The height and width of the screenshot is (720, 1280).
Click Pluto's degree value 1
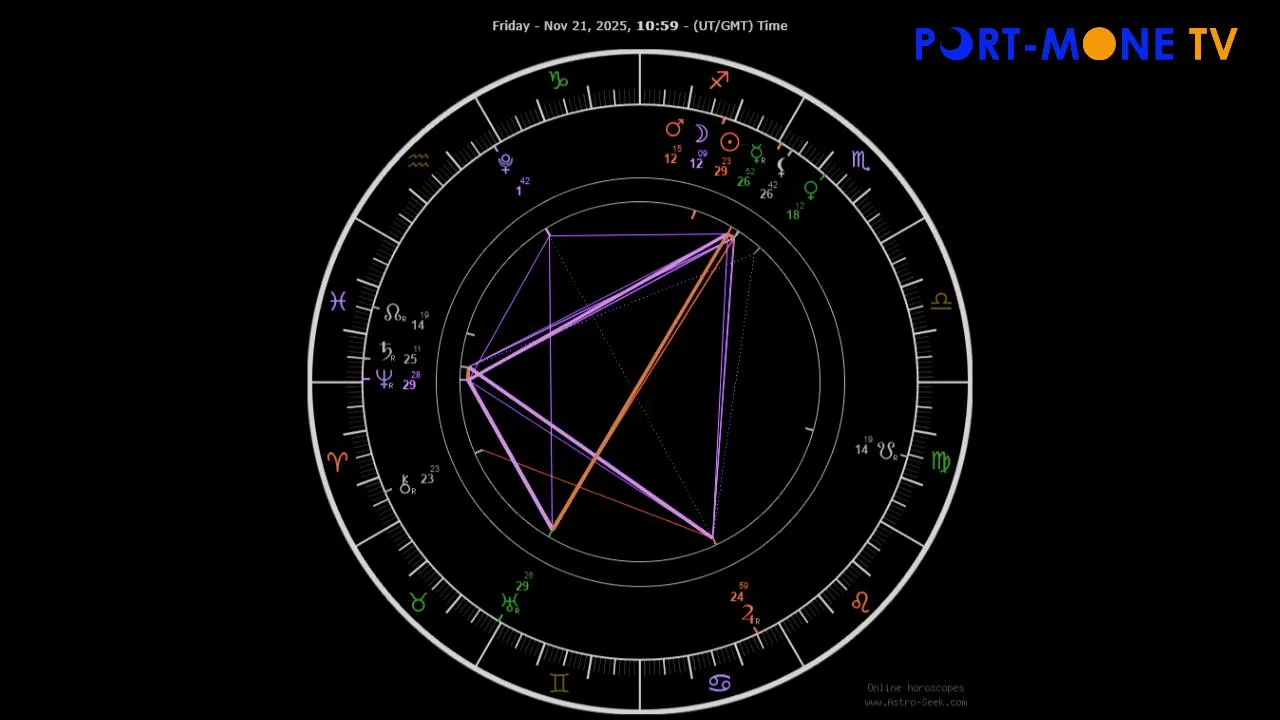click(x=519, y=191)
